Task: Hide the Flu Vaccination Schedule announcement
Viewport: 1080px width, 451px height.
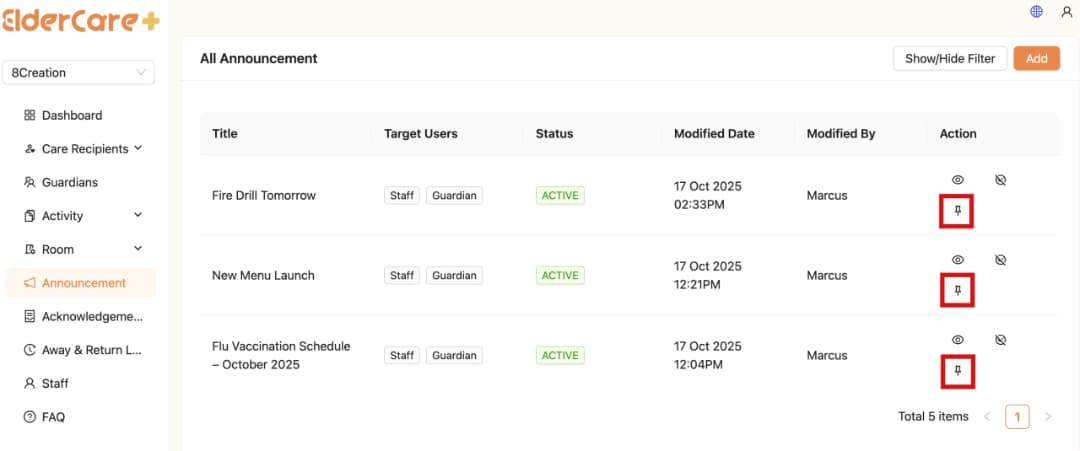Action: [1000, 340]
